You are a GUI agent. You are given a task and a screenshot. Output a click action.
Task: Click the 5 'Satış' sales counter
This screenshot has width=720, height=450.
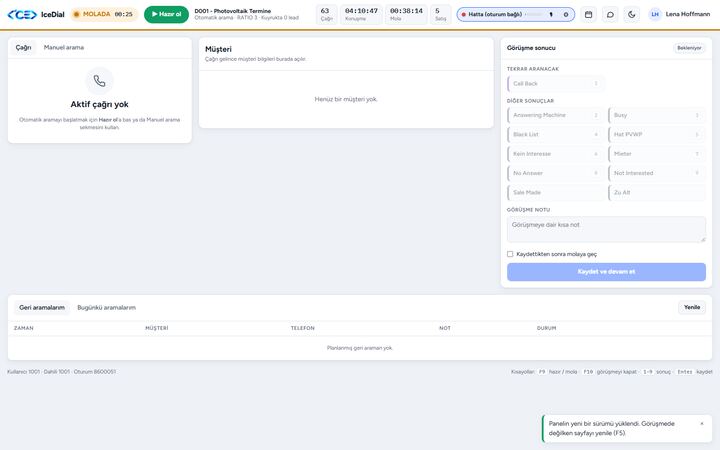point(440,14)
